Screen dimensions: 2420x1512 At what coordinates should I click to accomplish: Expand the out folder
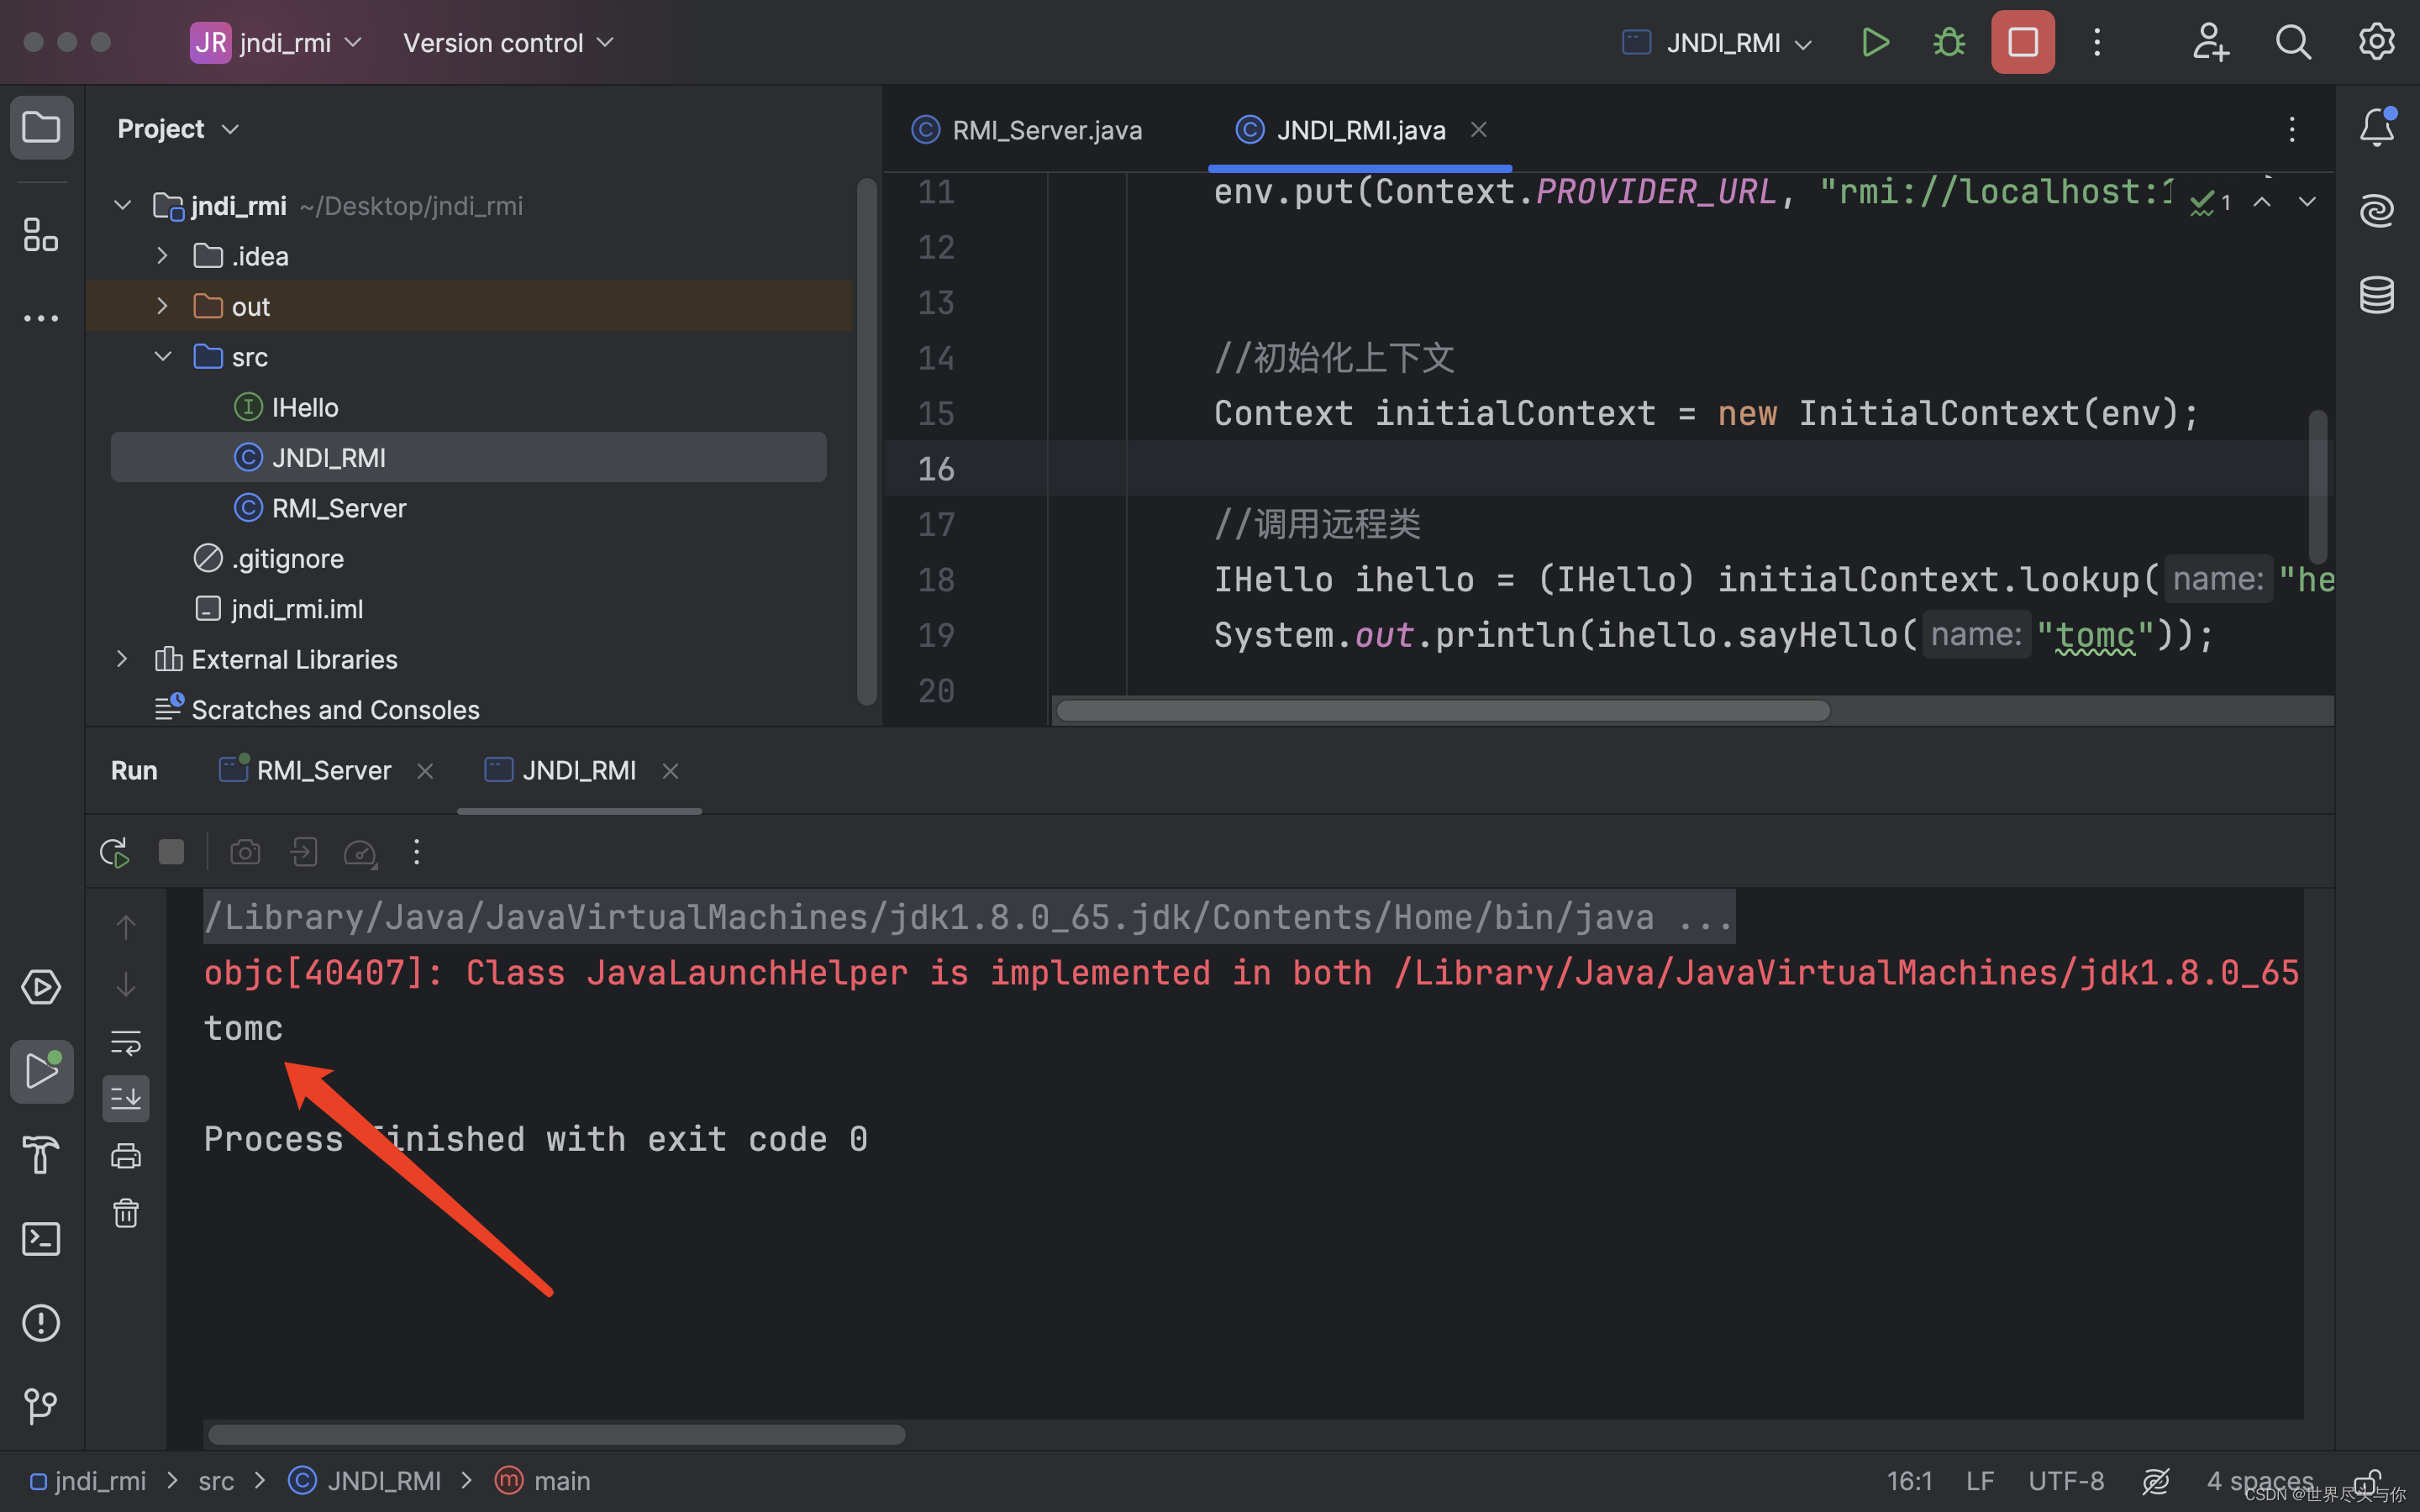click(162, 306)
